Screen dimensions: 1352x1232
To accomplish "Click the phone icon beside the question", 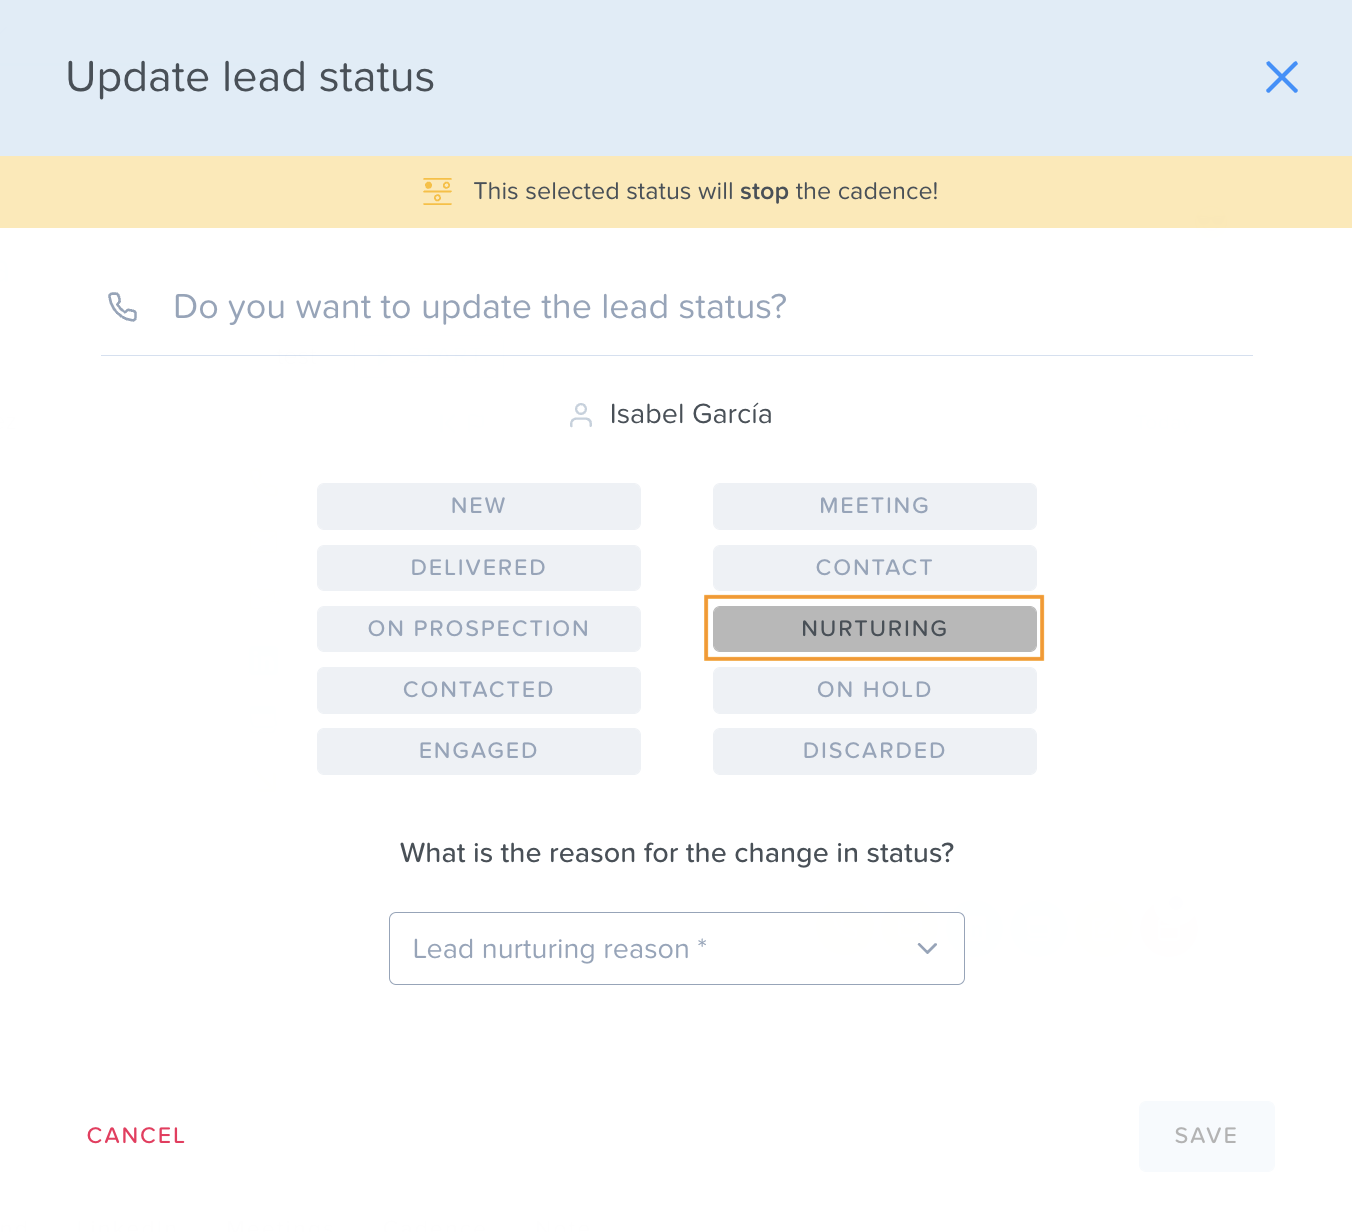I will click(x=122, y=307).
